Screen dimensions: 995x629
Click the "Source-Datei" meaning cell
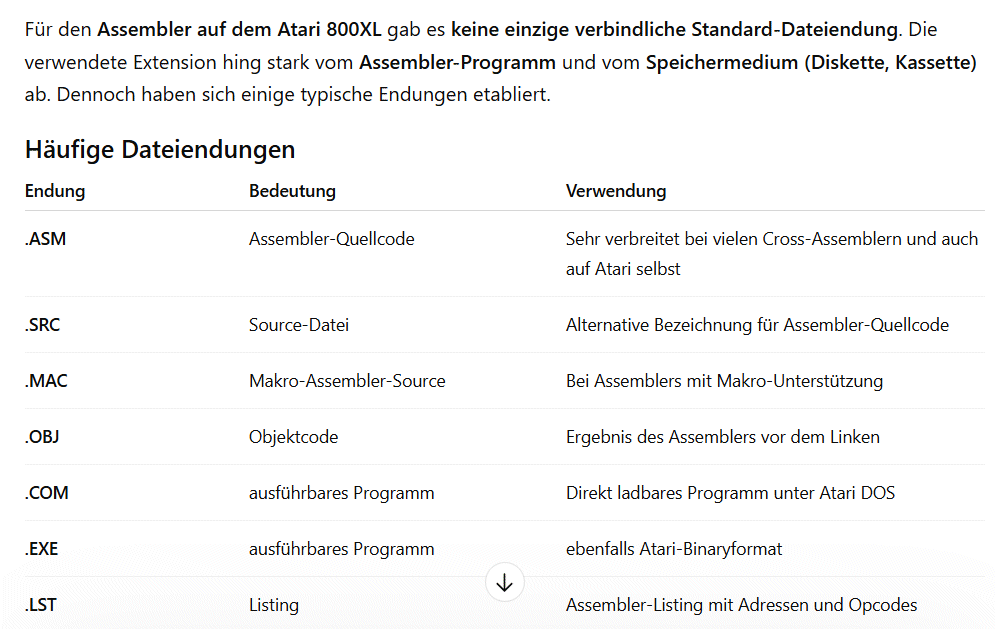[299, 325]
